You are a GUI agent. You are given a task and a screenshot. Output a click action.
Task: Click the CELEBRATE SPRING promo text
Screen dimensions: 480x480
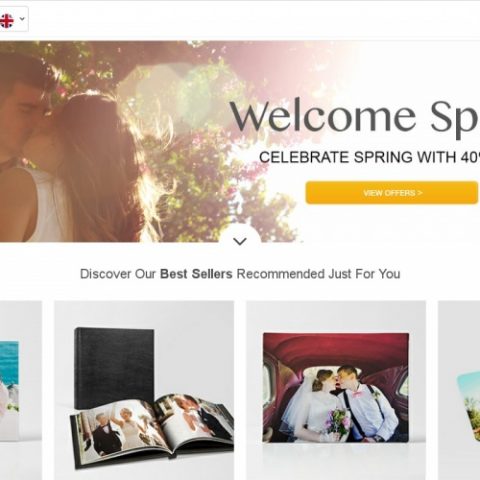369,157
